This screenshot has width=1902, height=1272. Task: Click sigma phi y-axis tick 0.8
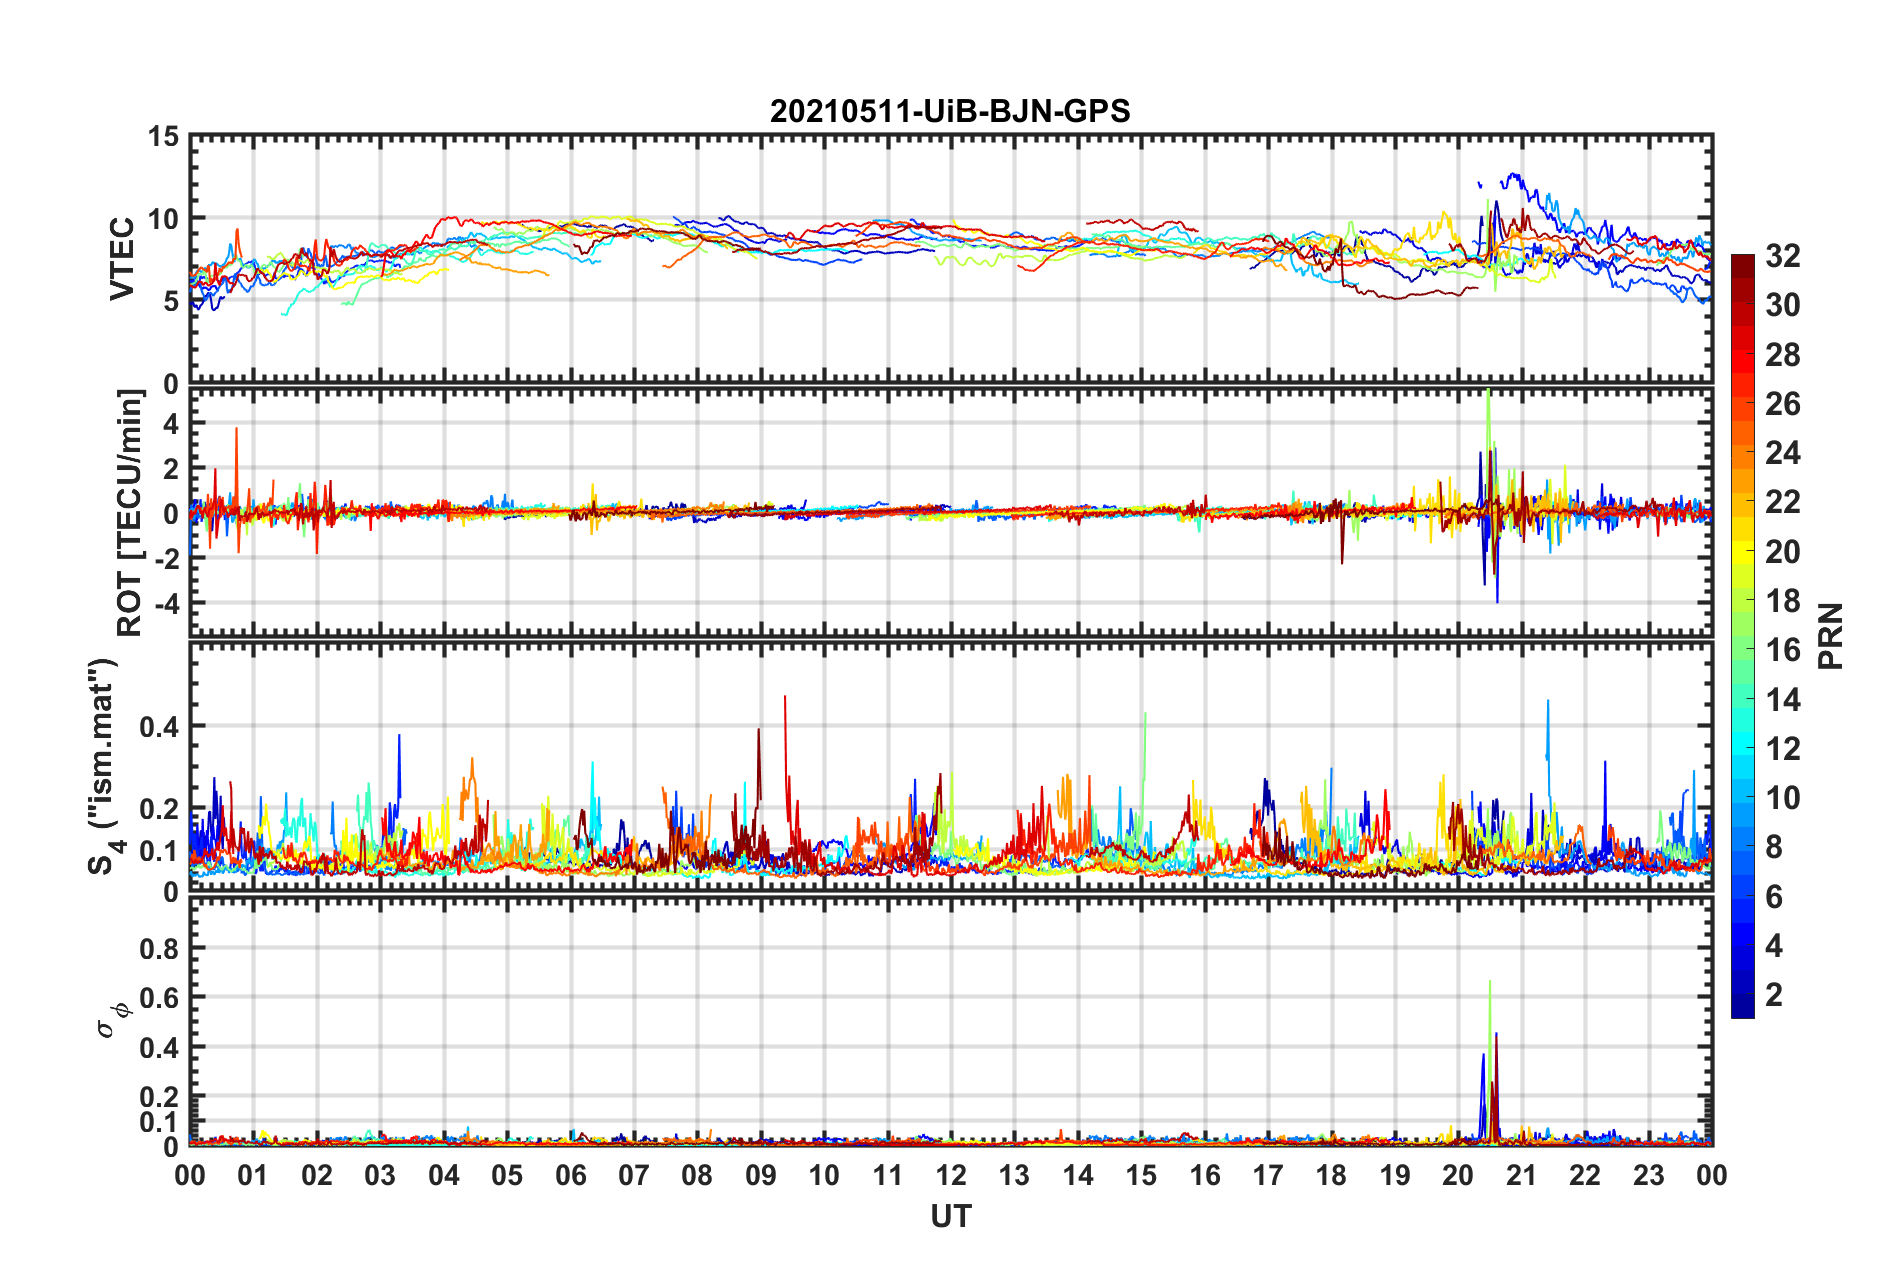click(159, 948)
